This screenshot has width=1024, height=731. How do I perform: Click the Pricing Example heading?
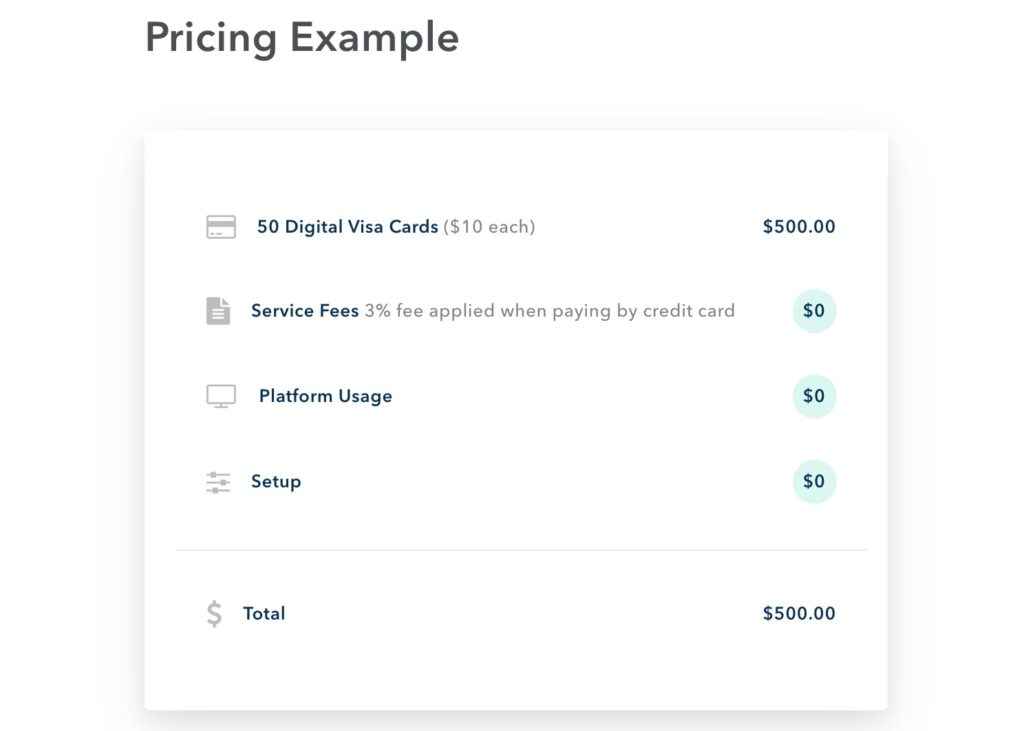[x=302, y=38]
